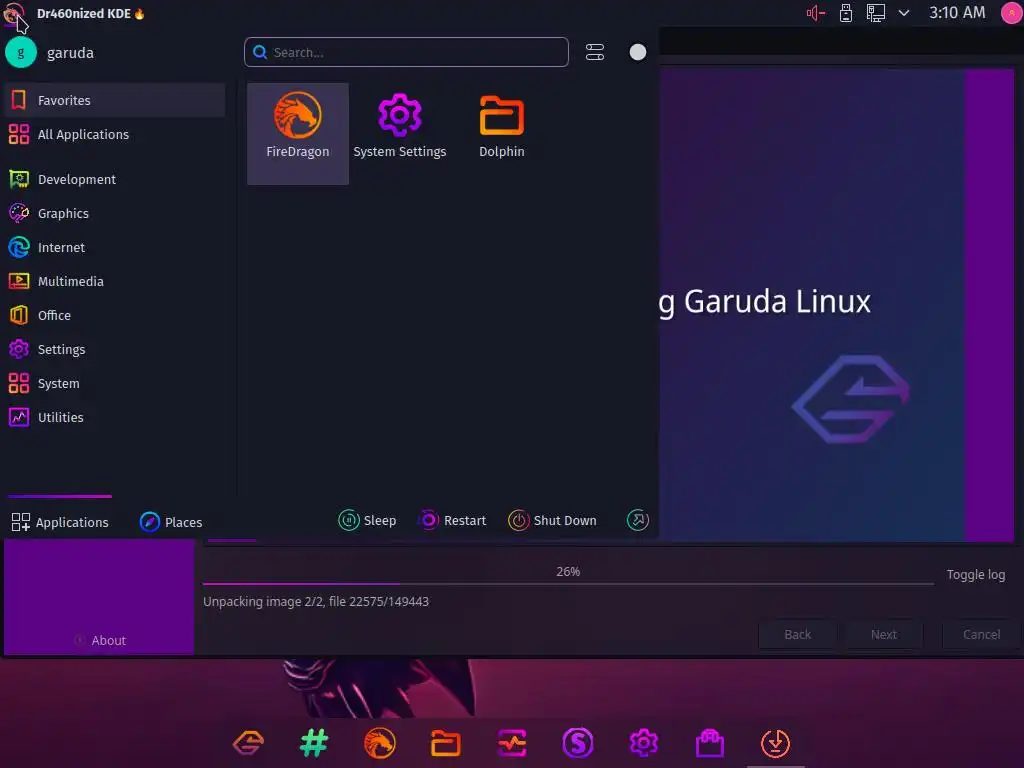Image resolution: width=1024 pixels, height=768 pixels.
Task: Open the network tray icon
Action: point(875,13)
